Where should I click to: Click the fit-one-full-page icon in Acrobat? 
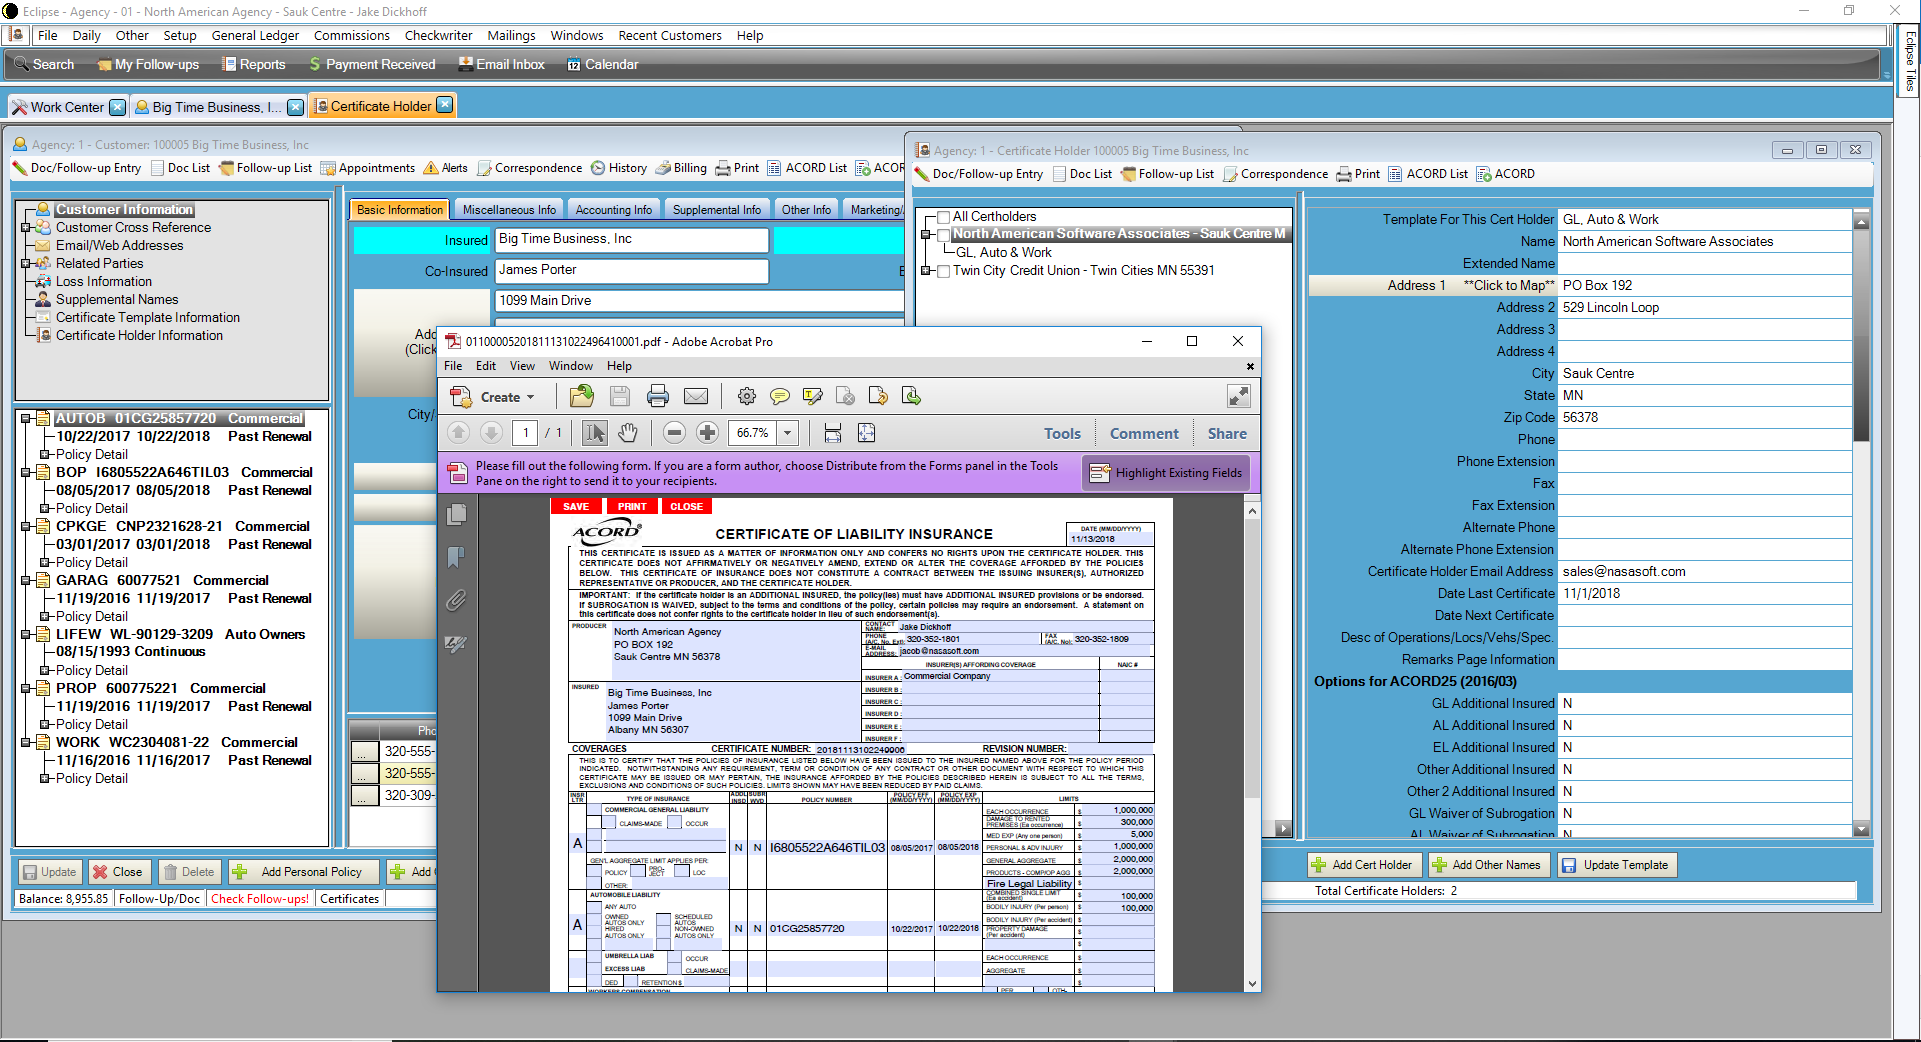click(x=867, y=433)
